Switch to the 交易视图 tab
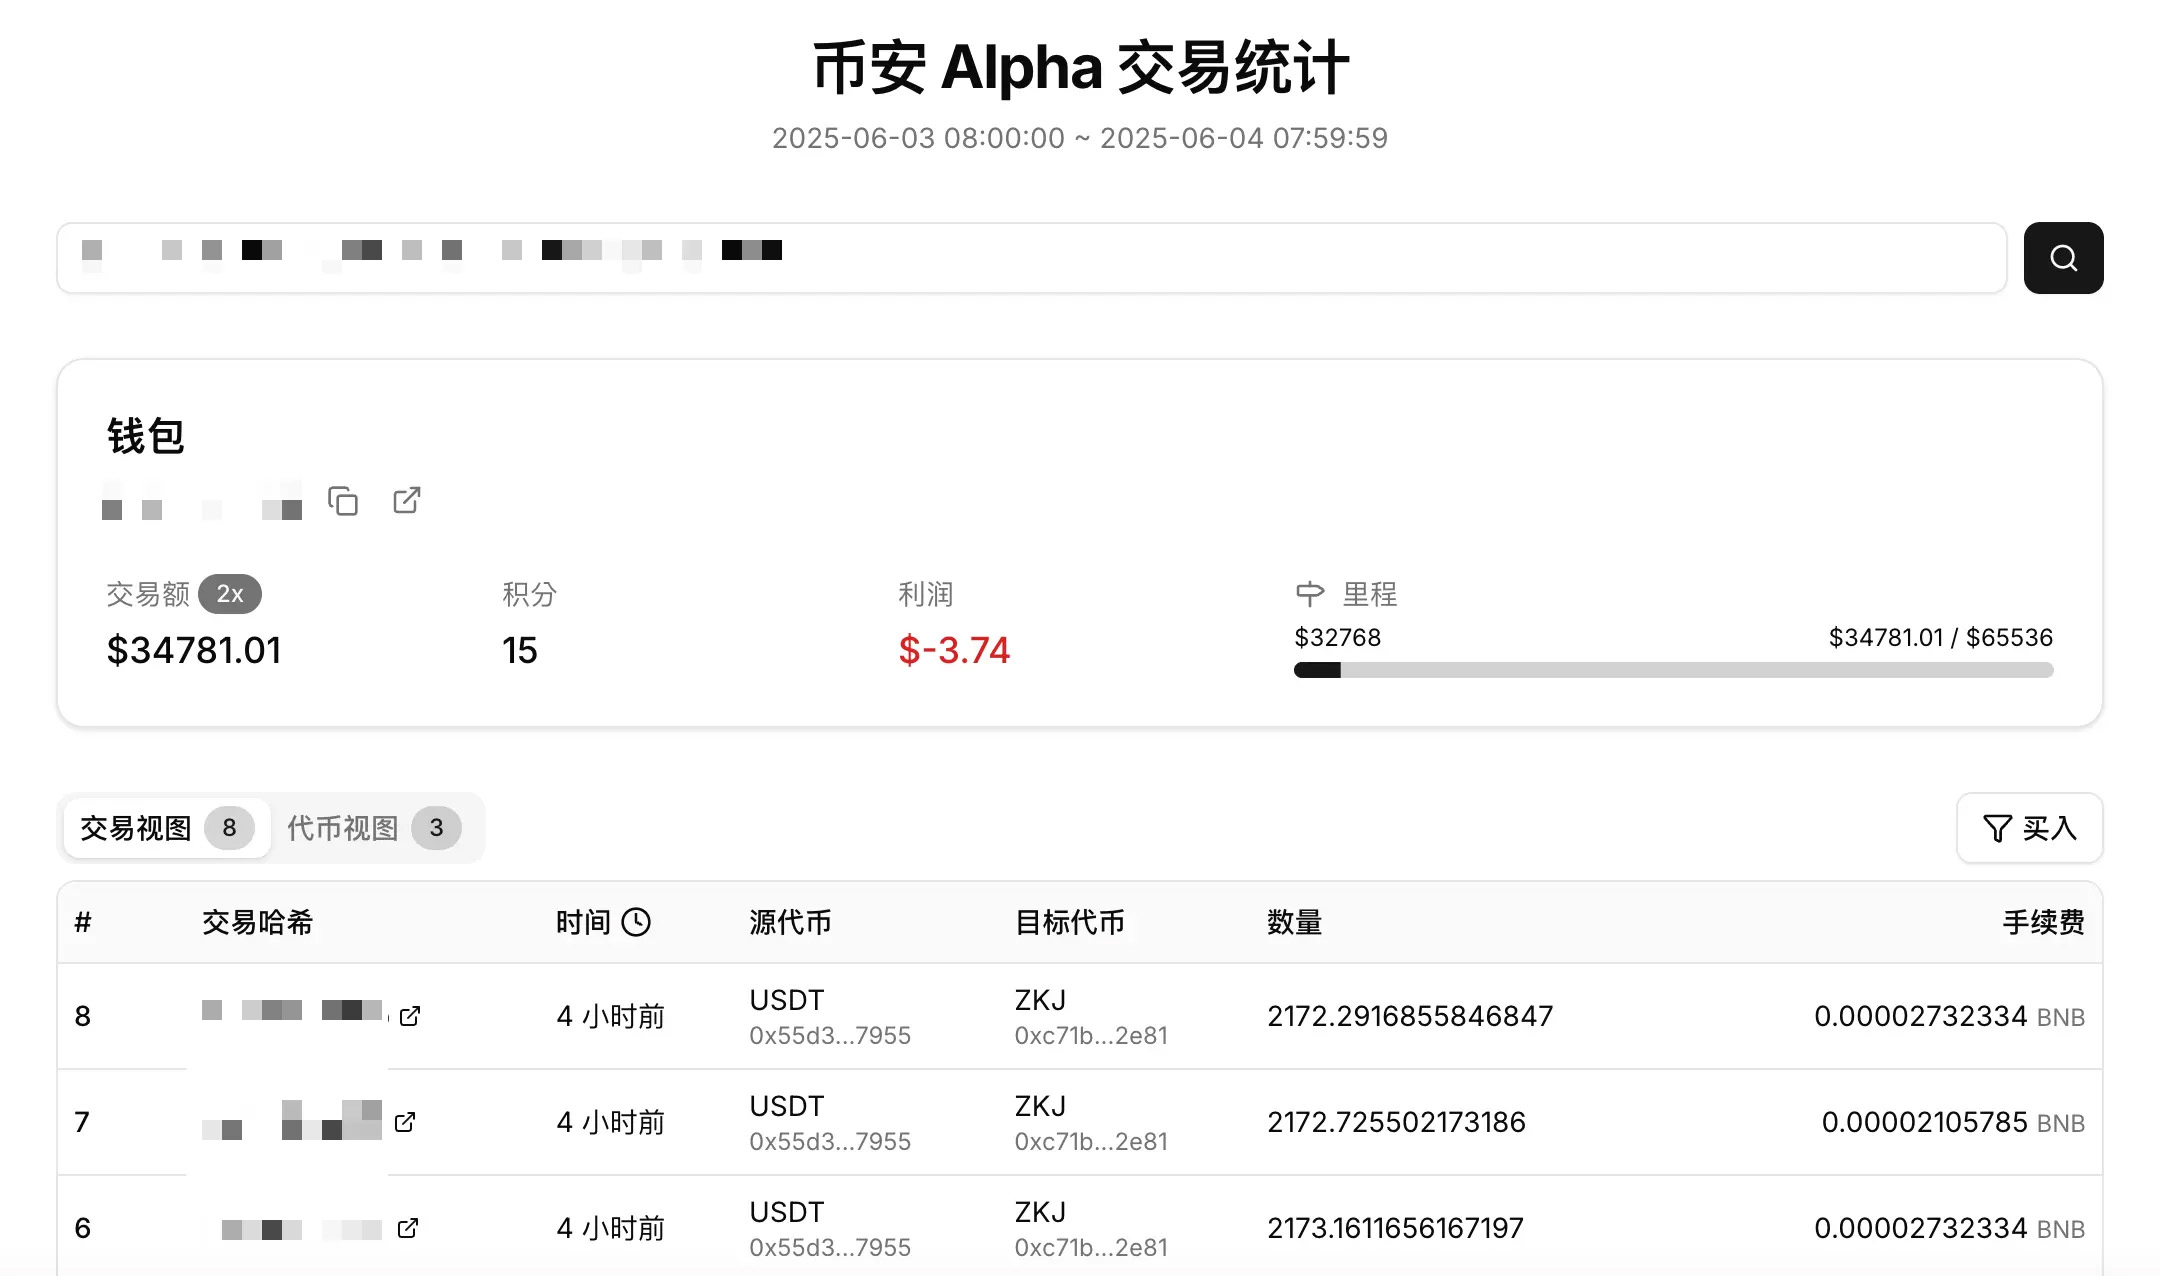Screen dimensions: 2160x1276 (x=143, y=827)
